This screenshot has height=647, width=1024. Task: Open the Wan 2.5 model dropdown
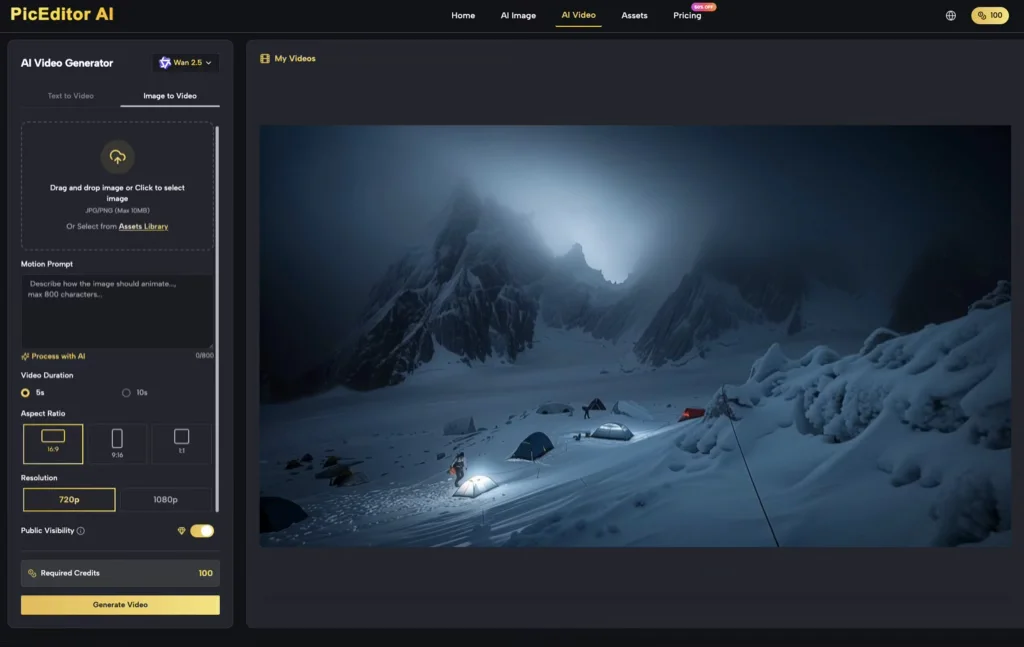pos(186,63)
